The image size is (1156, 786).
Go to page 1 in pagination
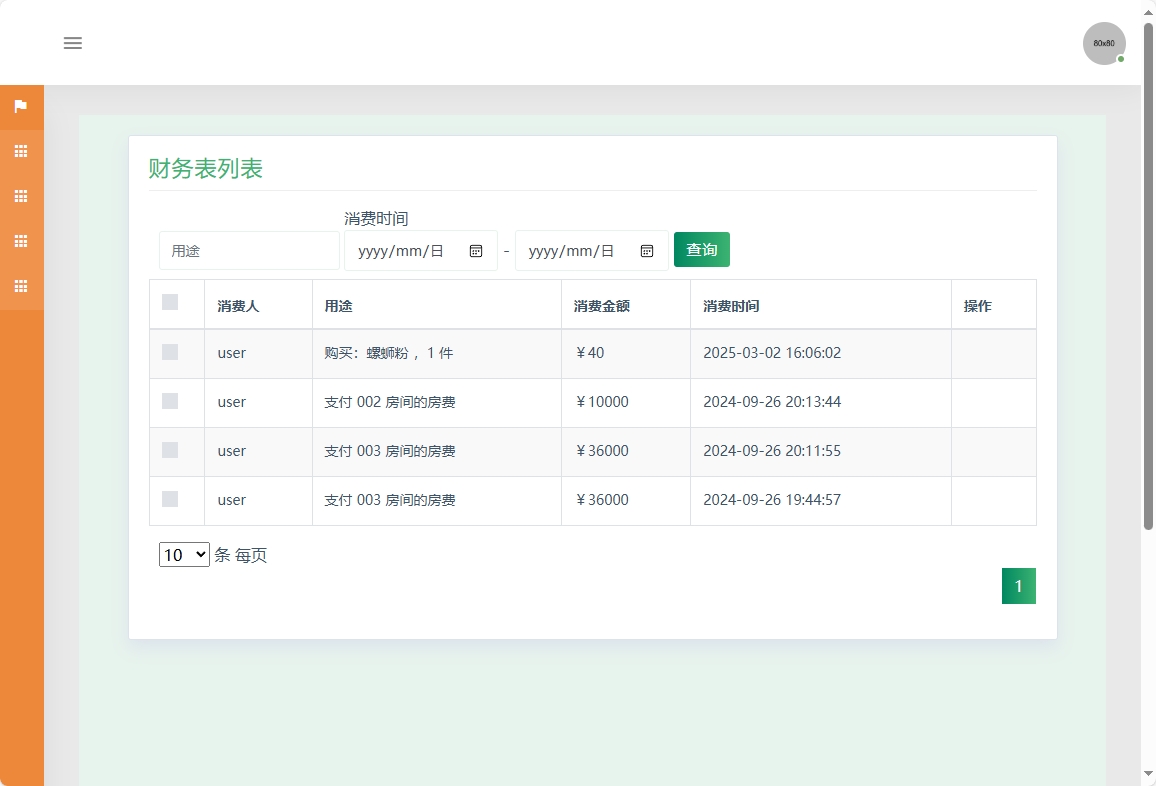[1018, 585]
